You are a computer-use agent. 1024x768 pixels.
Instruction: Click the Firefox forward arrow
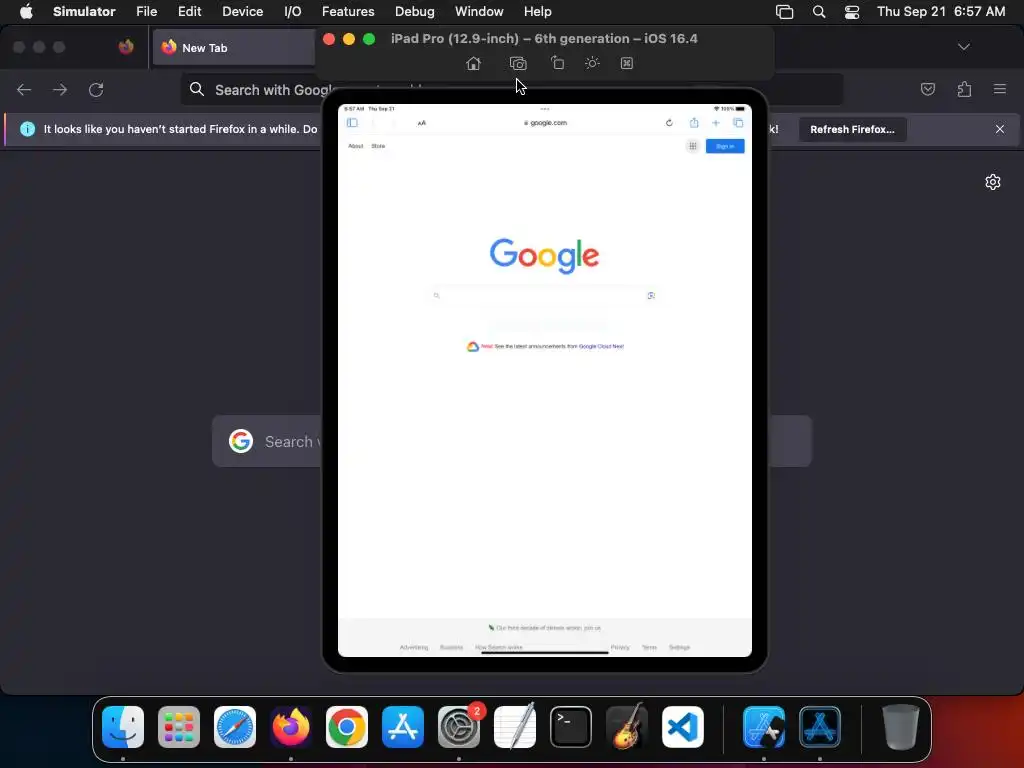pos(60,89)
